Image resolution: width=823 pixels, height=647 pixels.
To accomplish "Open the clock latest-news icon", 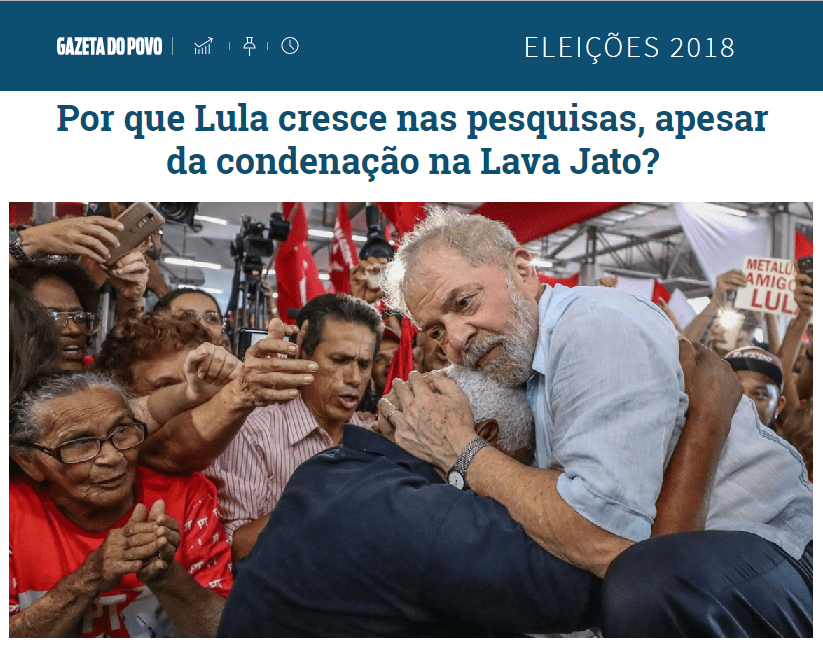I will [x=290, y=46].
